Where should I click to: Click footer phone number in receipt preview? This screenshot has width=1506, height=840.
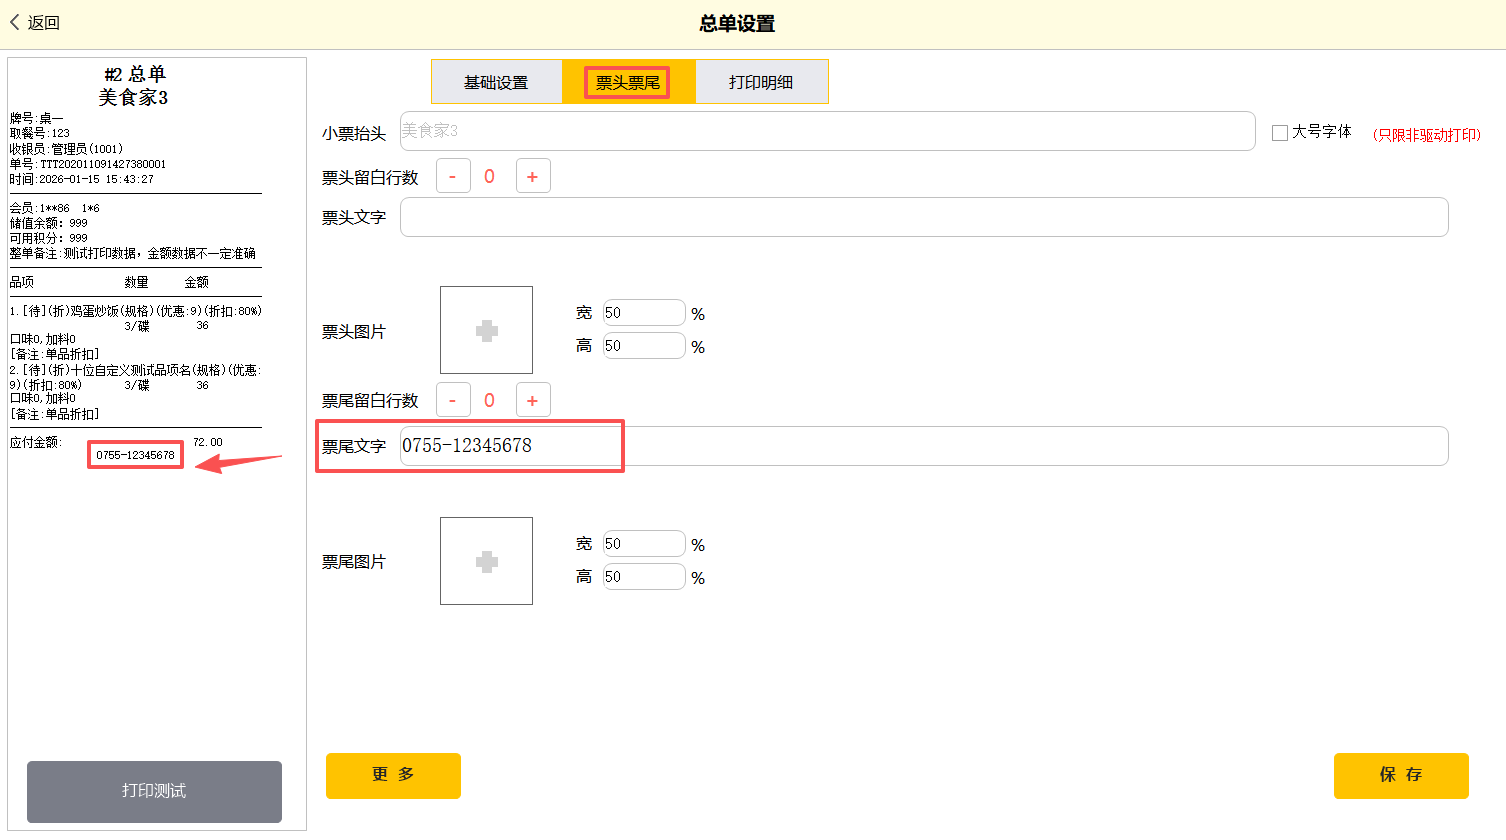click(x=135, y=455)
